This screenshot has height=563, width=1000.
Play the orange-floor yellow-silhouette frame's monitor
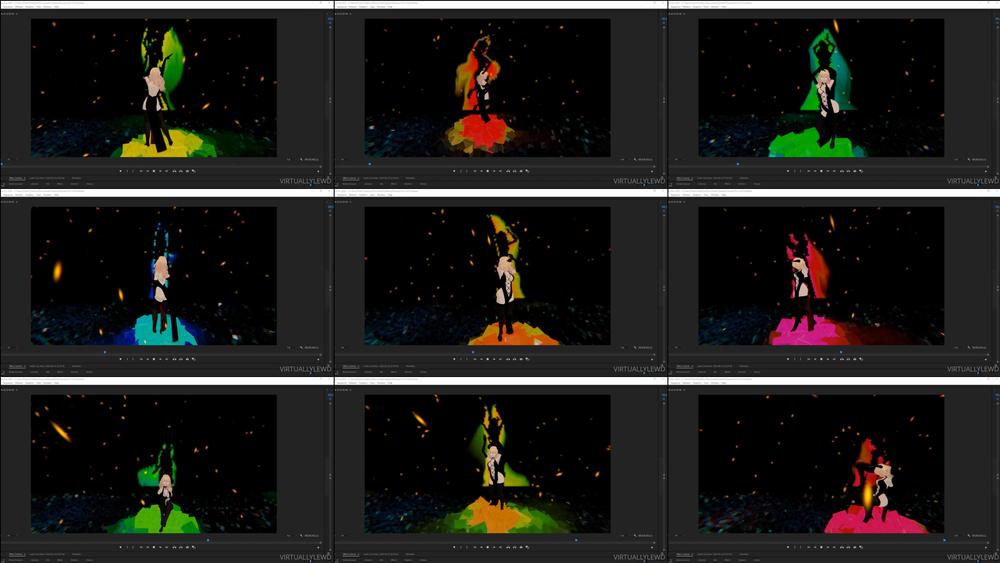(x=487, y=359)
